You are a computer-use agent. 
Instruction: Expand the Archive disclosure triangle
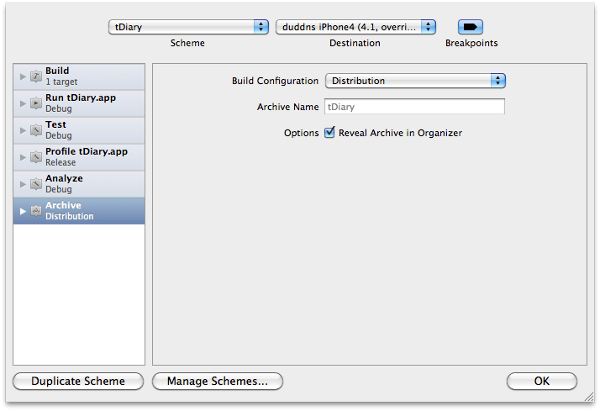pyautogui.click(x=23, y=211)
